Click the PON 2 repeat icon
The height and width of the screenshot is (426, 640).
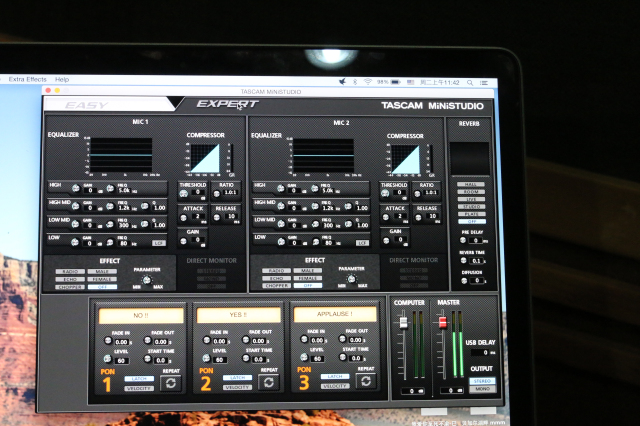click(x=268, y=382)
